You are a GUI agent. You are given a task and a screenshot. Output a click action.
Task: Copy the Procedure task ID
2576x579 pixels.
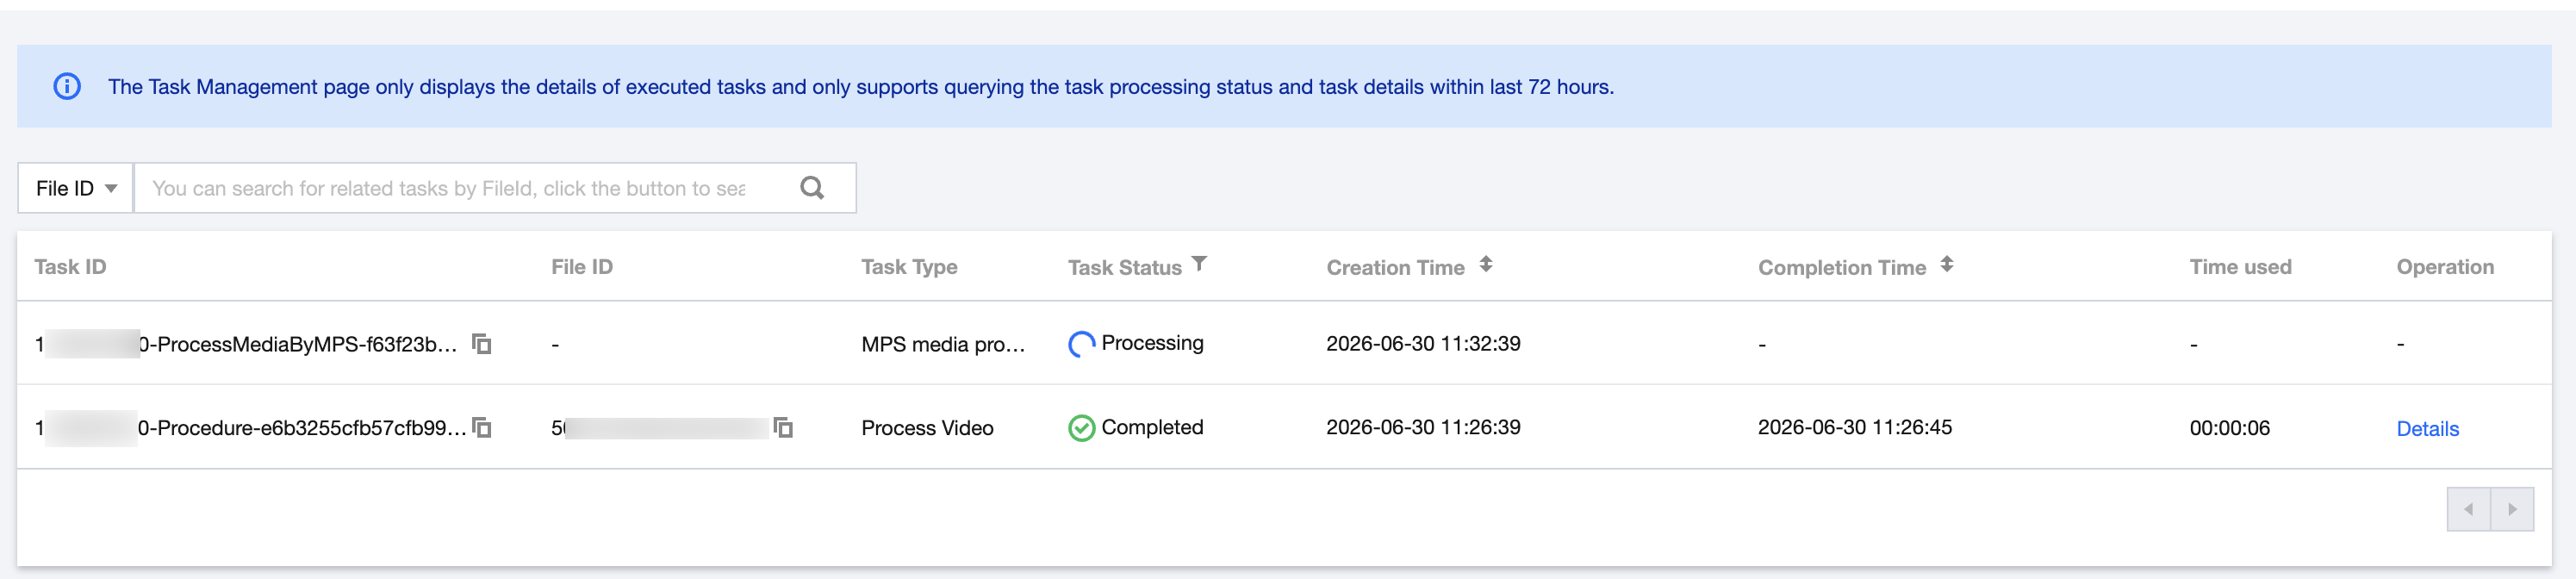(x=482, y=428)
